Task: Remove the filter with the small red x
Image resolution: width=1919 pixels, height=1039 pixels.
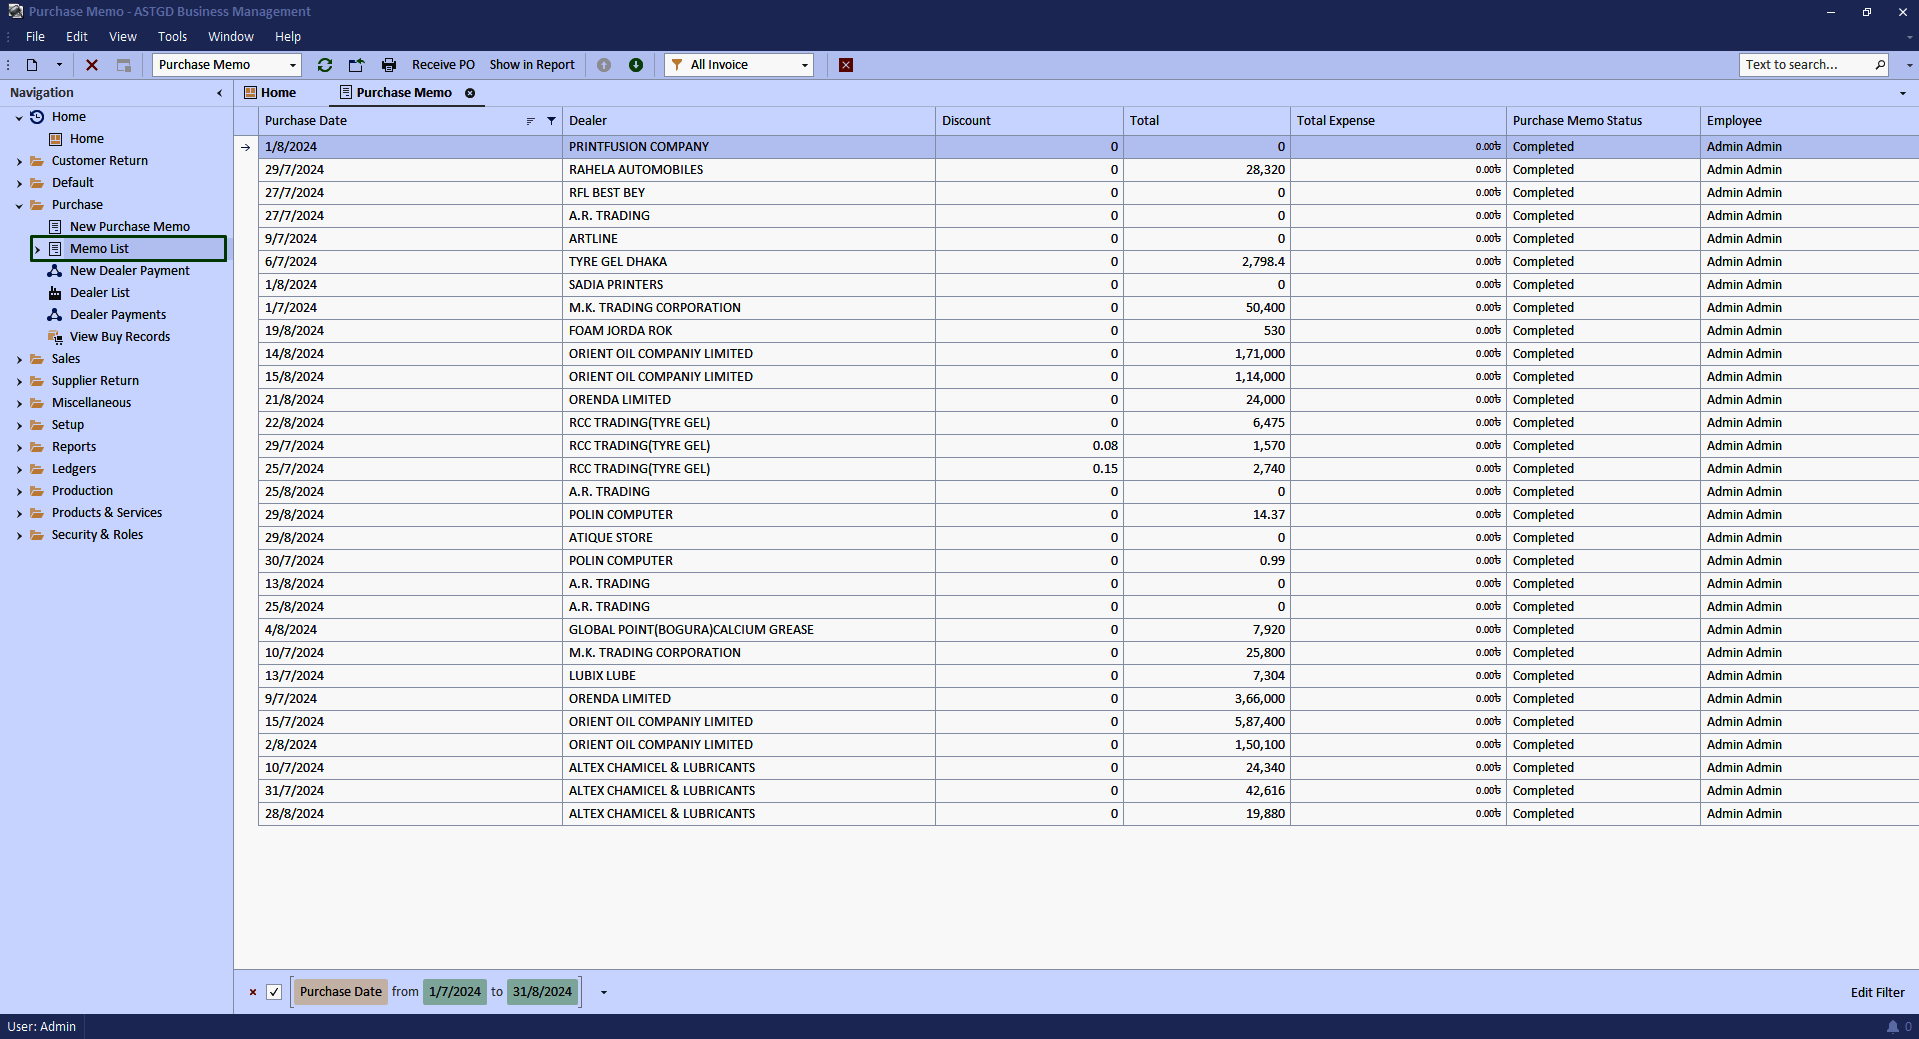Action: click(253, 992)
